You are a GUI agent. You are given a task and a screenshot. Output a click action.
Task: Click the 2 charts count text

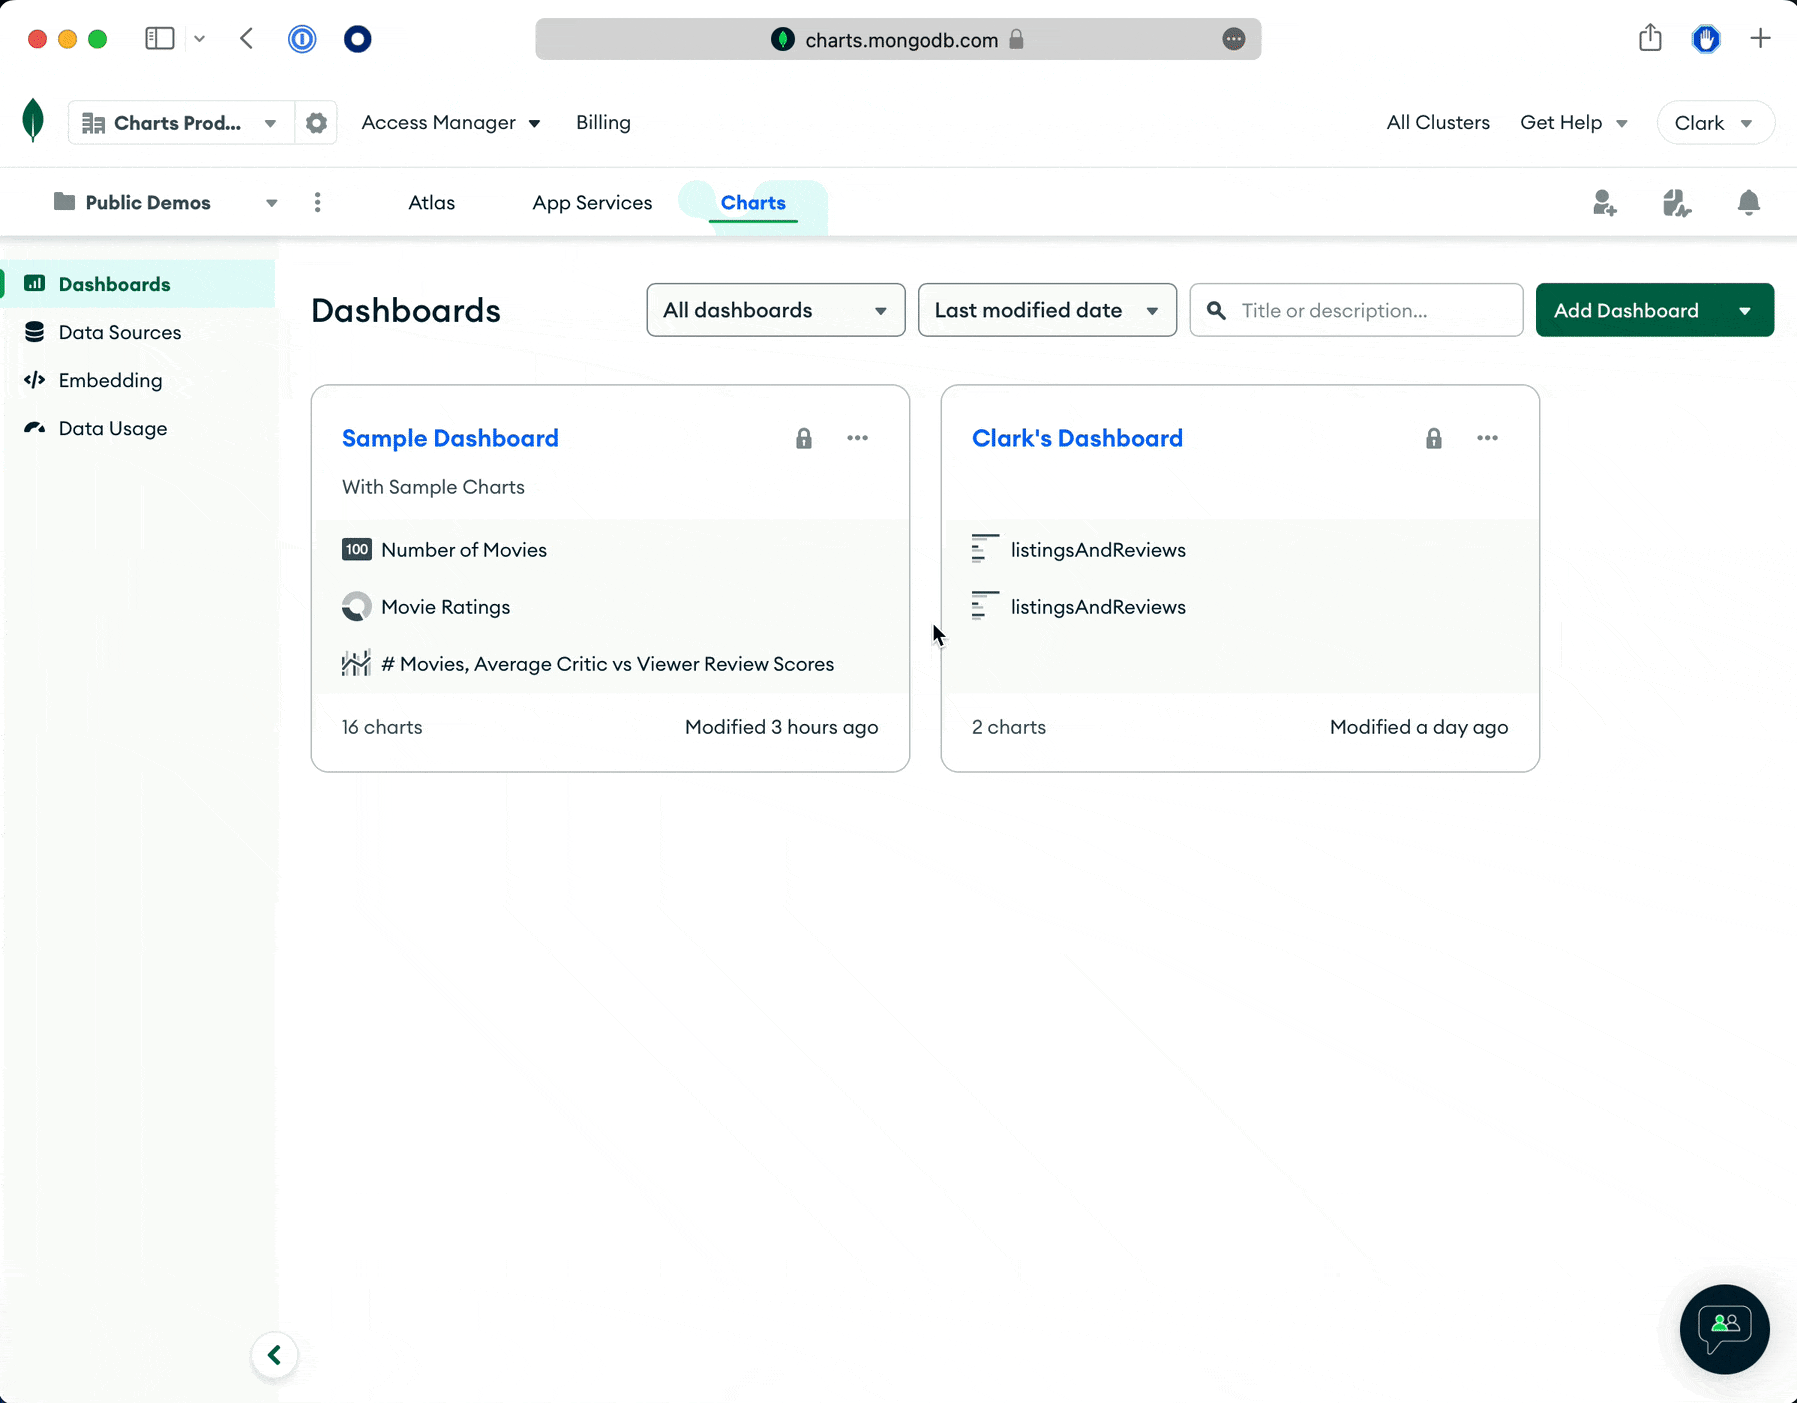[x=1009, y=727]
